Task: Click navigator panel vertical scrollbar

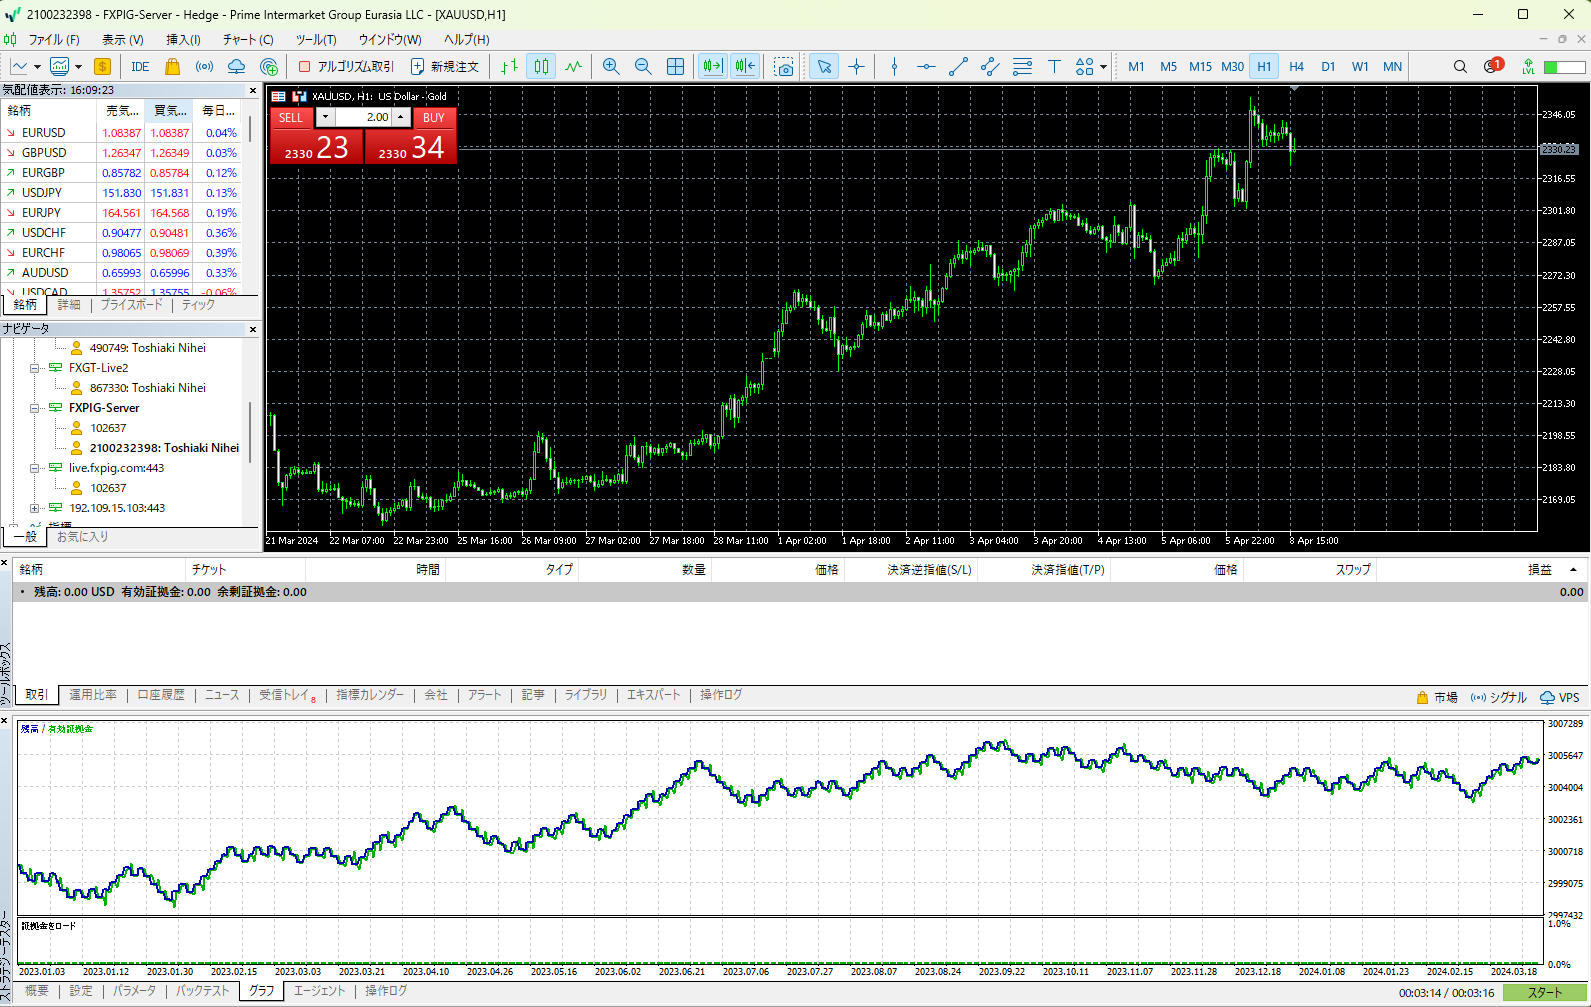Action: (250, 432)
